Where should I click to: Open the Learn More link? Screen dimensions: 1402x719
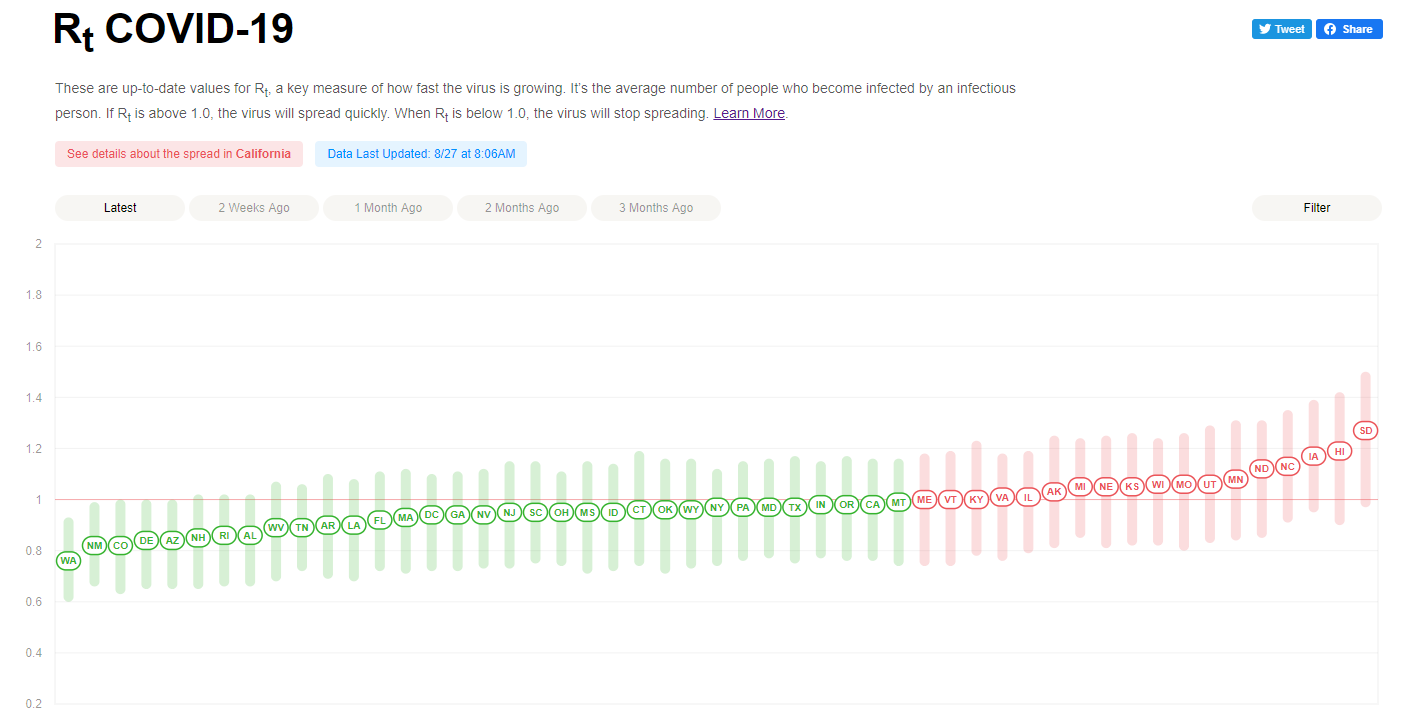(749, 113)
